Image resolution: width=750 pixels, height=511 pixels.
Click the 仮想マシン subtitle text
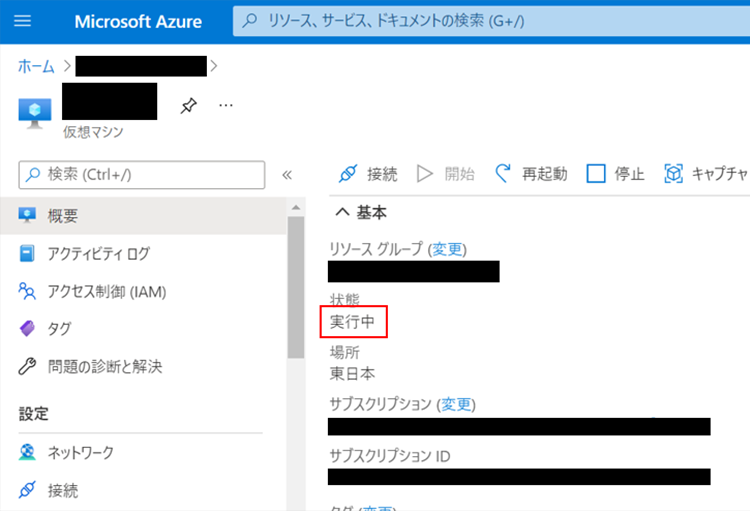[x=93, y=132]
